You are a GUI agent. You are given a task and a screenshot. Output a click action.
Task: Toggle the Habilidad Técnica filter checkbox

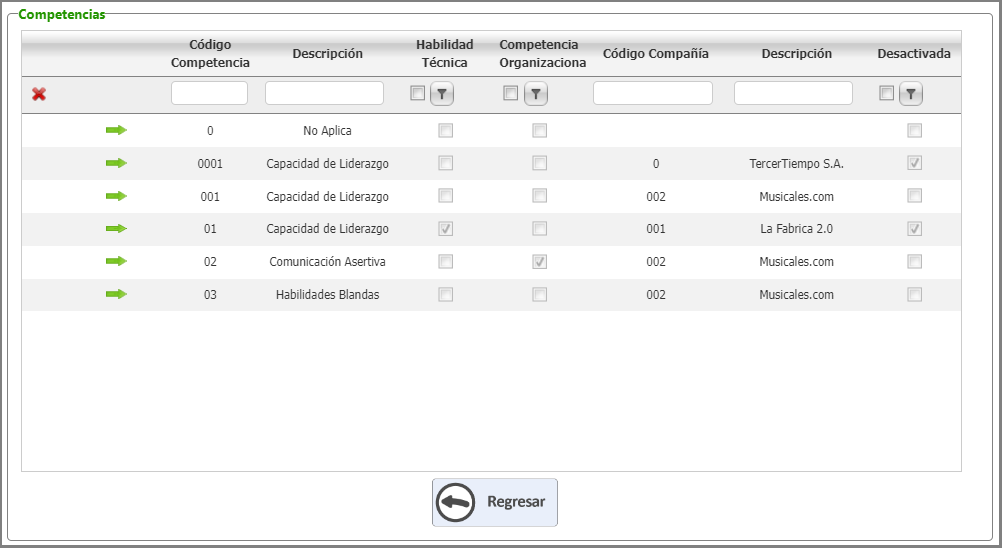(x=417, y=93)
